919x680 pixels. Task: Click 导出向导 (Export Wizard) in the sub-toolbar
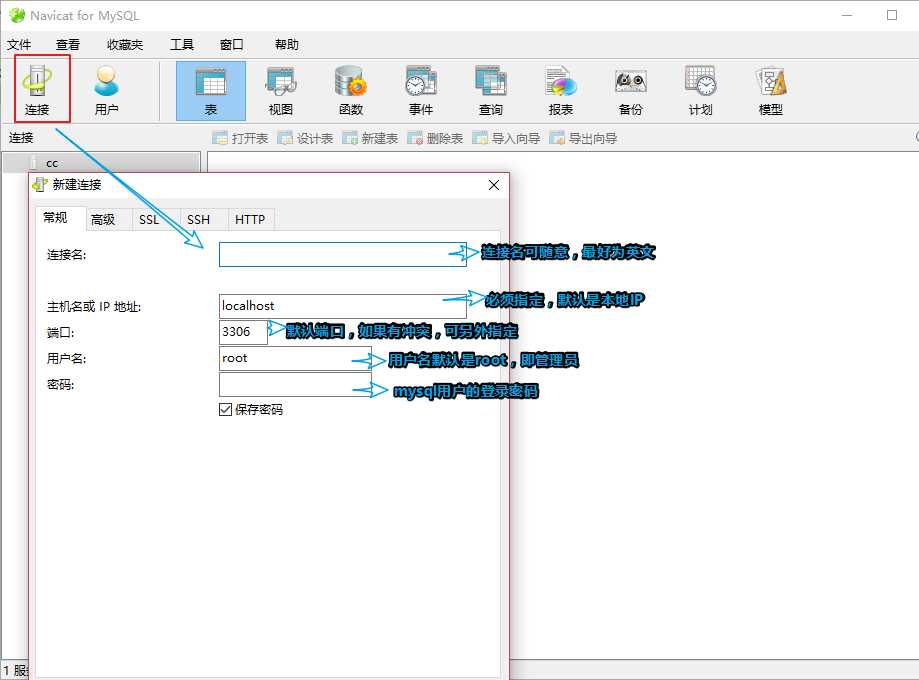point(584,138)
